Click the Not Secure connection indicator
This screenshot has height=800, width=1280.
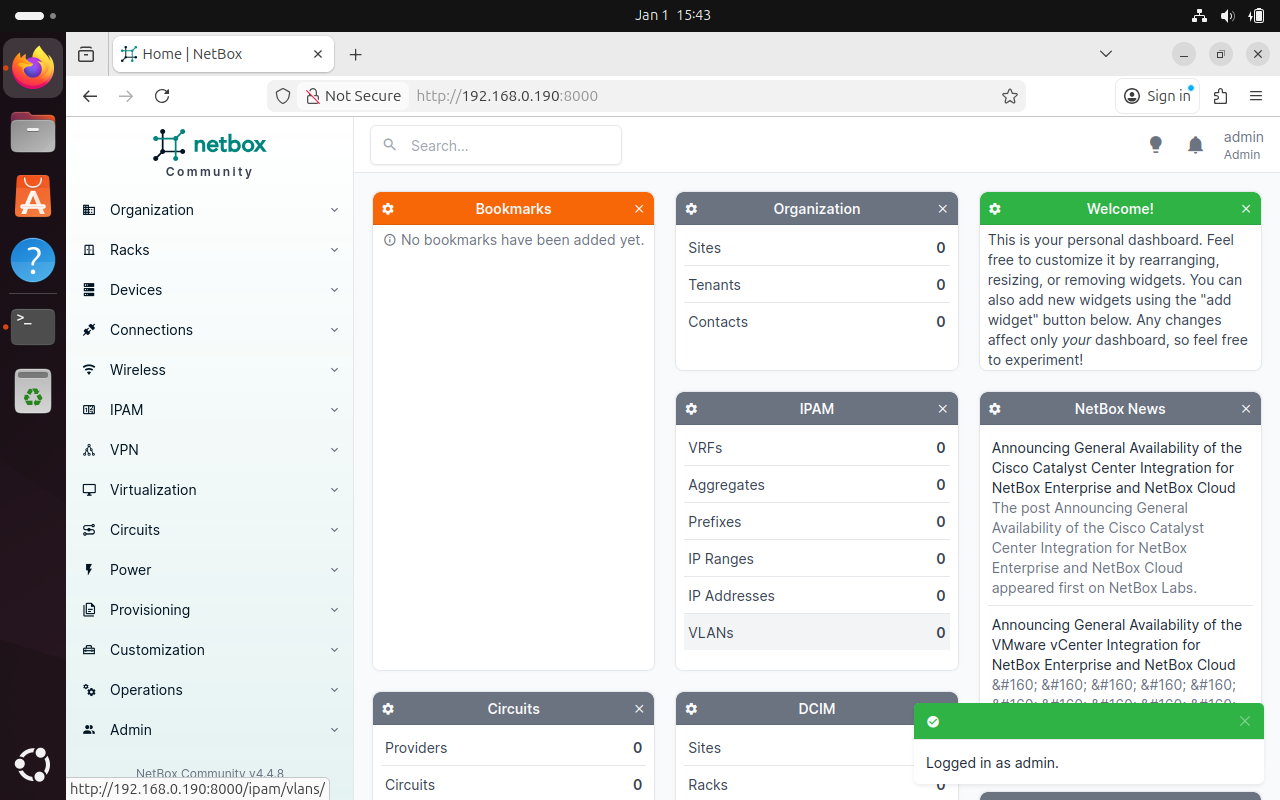353,96
